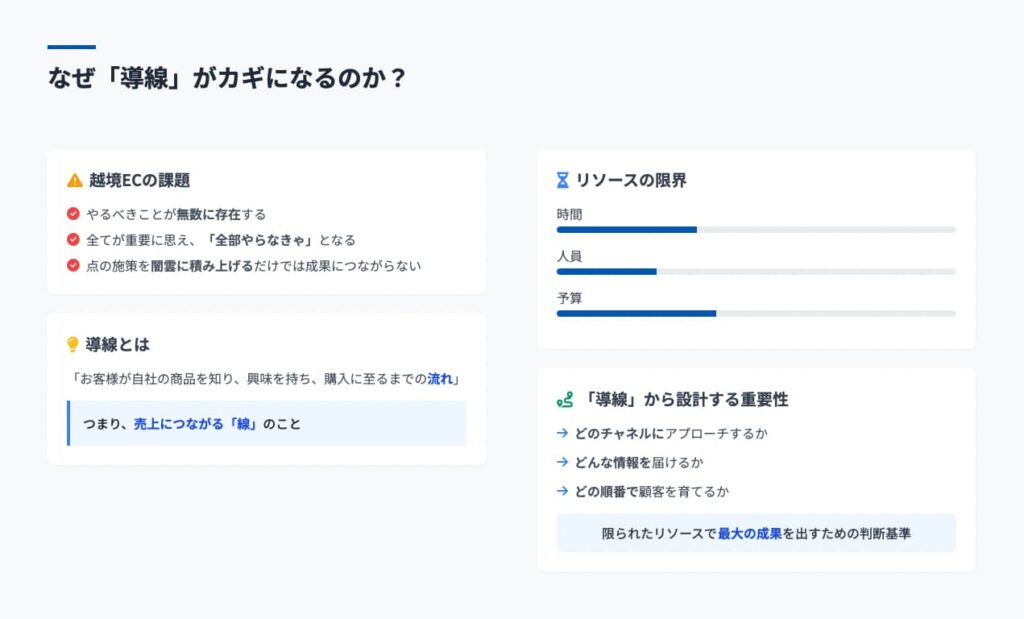Click the 時間 progress bar
The width and height of the screenshot is (1024, 619).
756,230
